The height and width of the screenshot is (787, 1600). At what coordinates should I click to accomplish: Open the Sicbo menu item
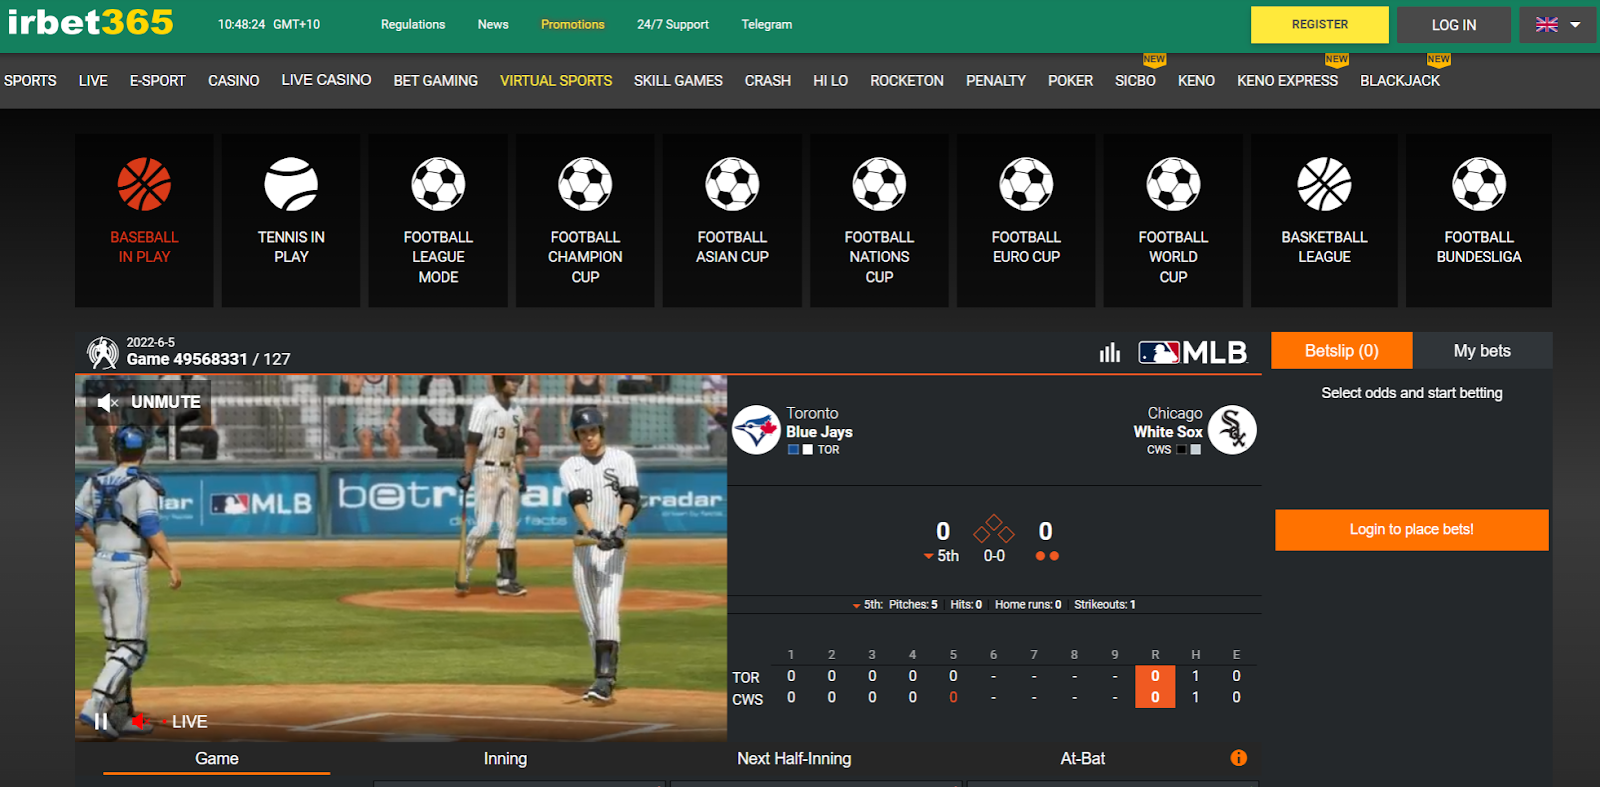pyautogui.click(x=1135, y=80)
